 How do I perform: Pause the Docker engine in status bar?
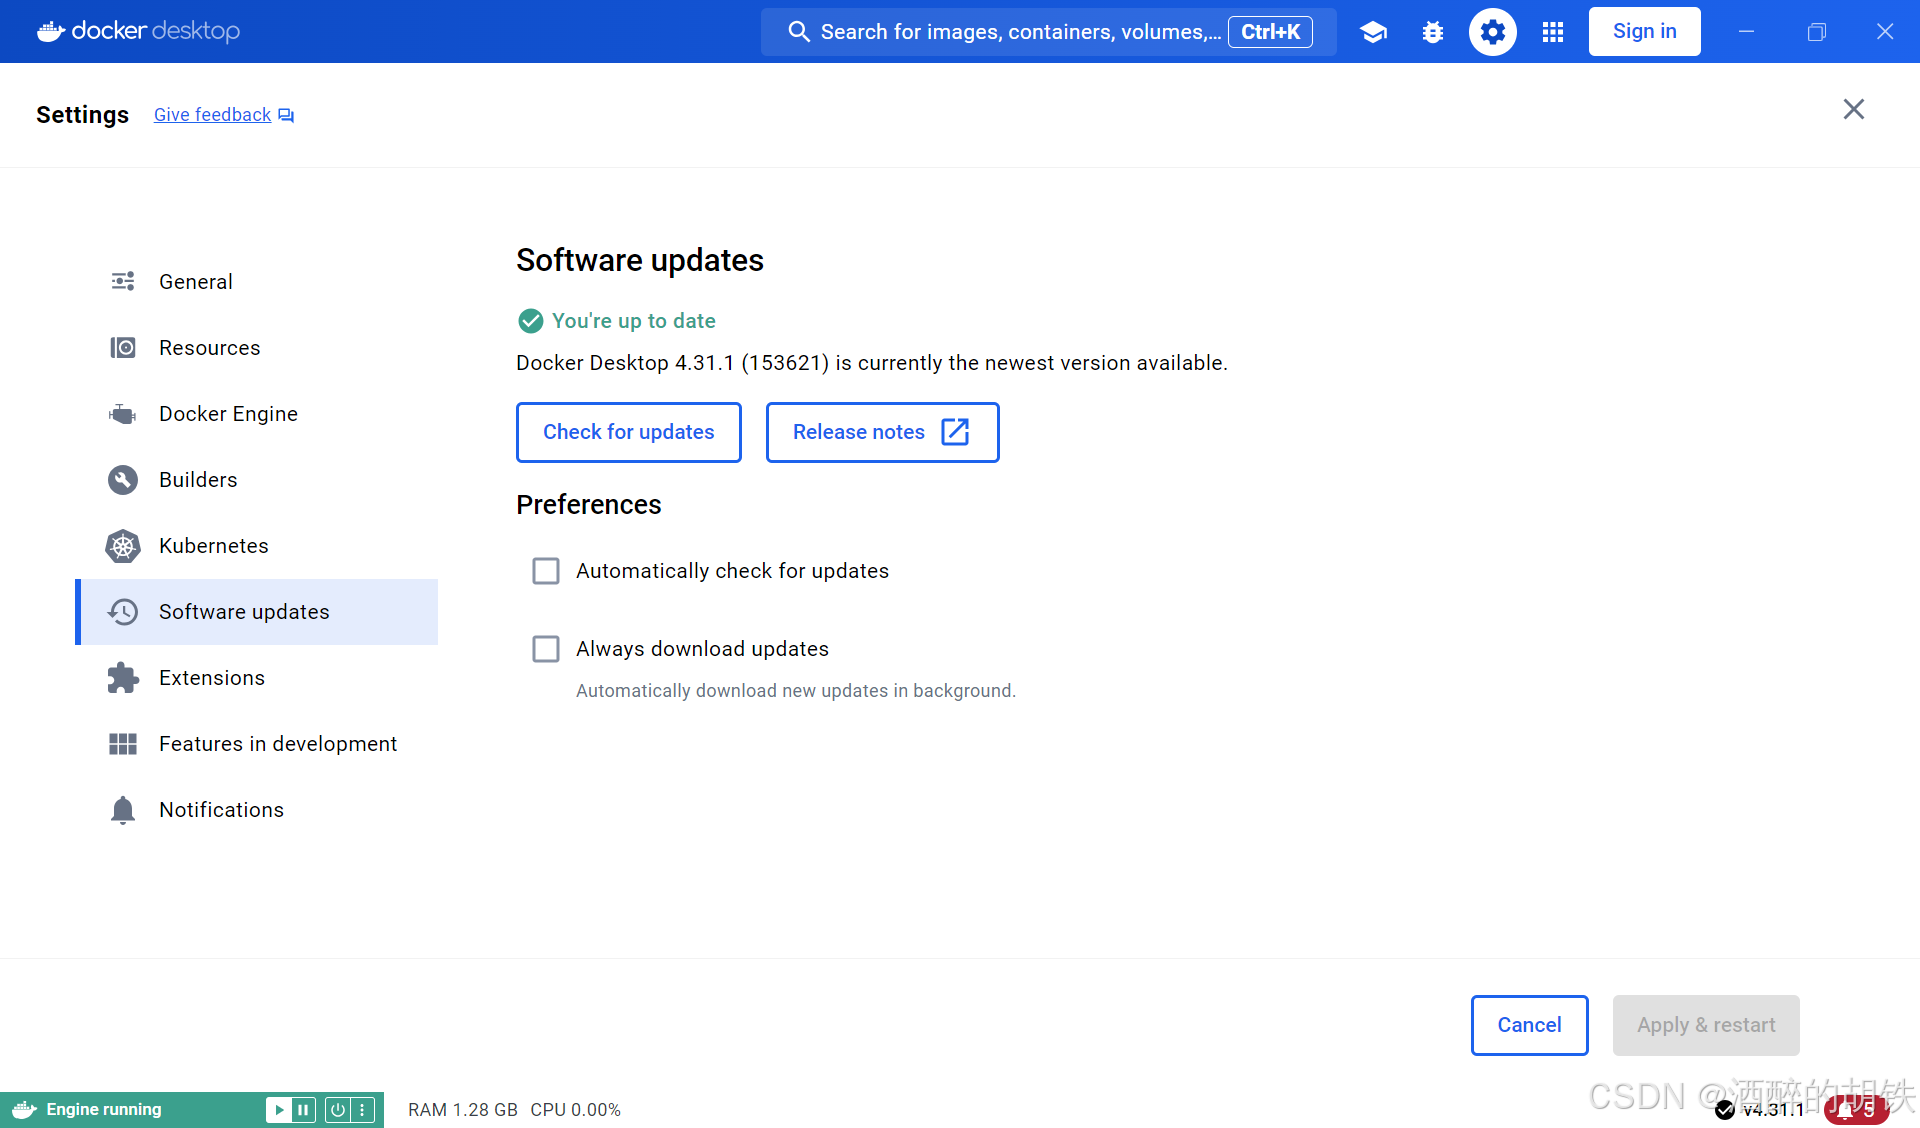pos(303,1109)
